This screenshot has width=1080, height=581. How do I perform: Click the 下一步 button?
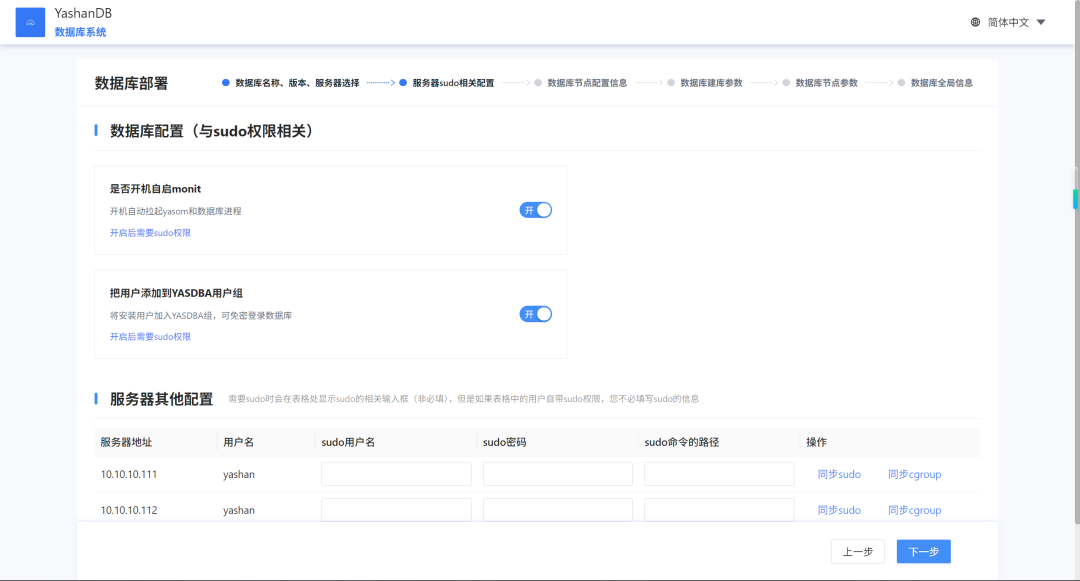click(x=924, y=551)
